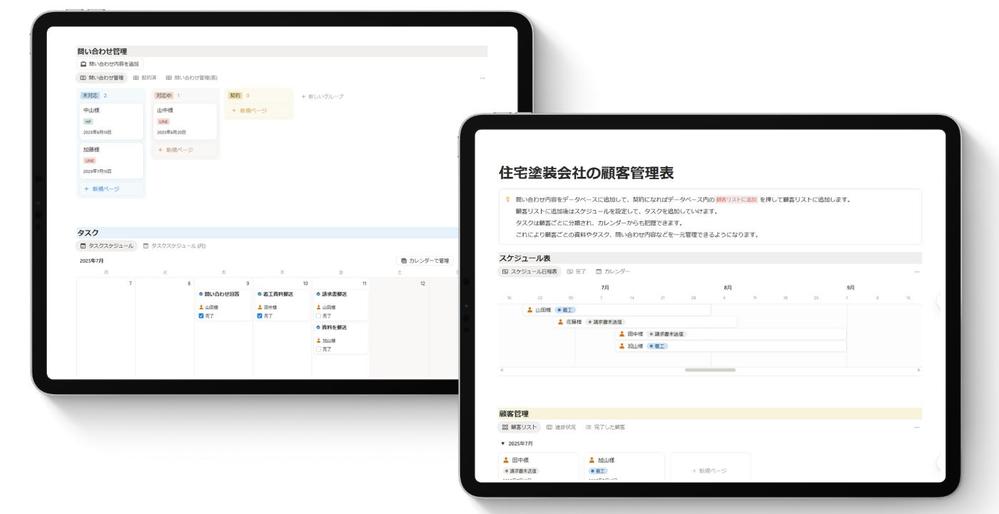This screenshot has height=514, width=999.
Task: Check 完了 on the 請求書郵送 task
Action: 318,316
